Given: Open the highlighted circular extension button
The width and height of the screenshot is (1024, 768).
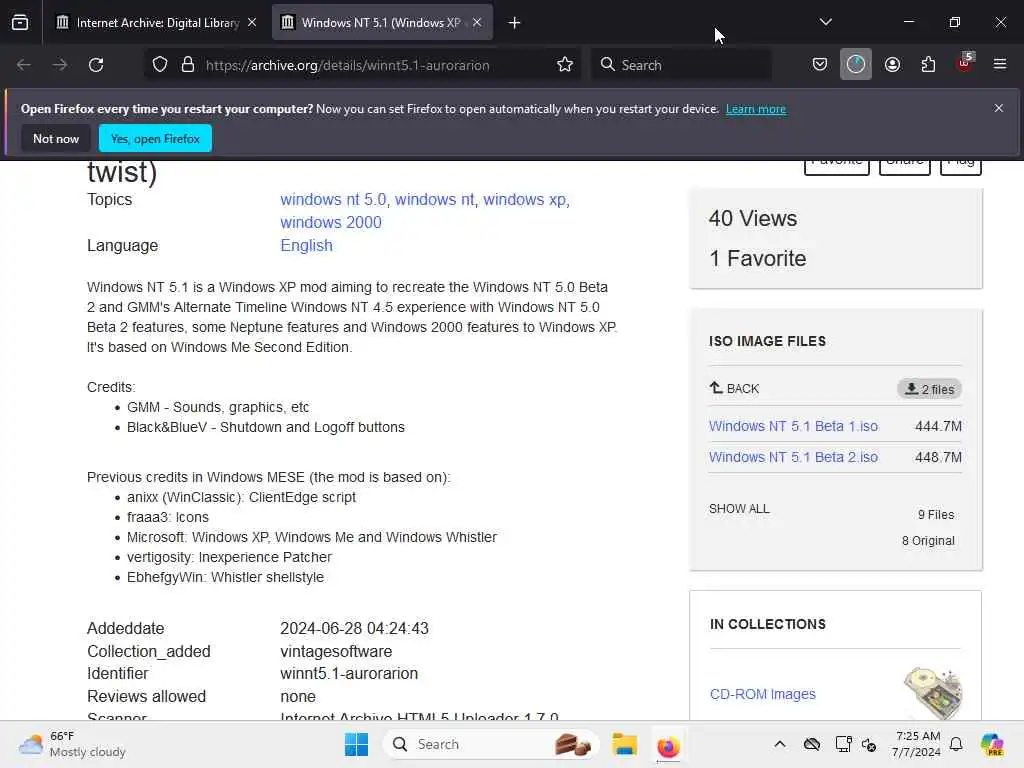Looking at the screenshot, I should tap(856, 64).
